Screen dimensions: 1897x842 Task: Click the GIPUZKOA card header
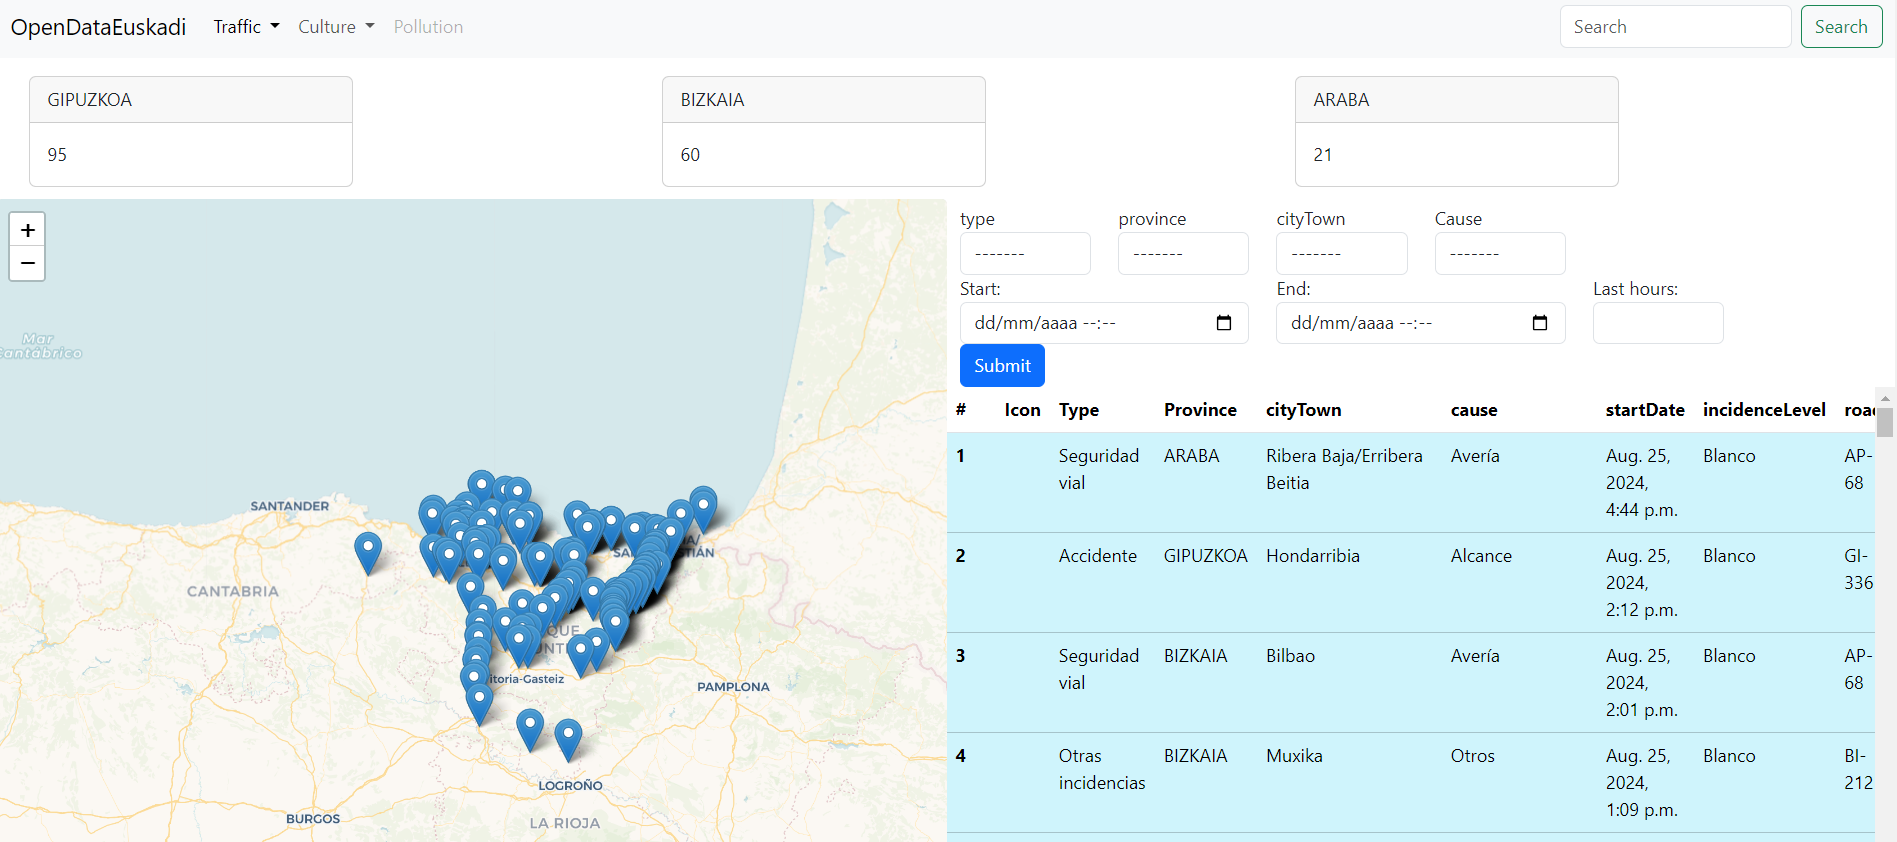coord(191,100)
